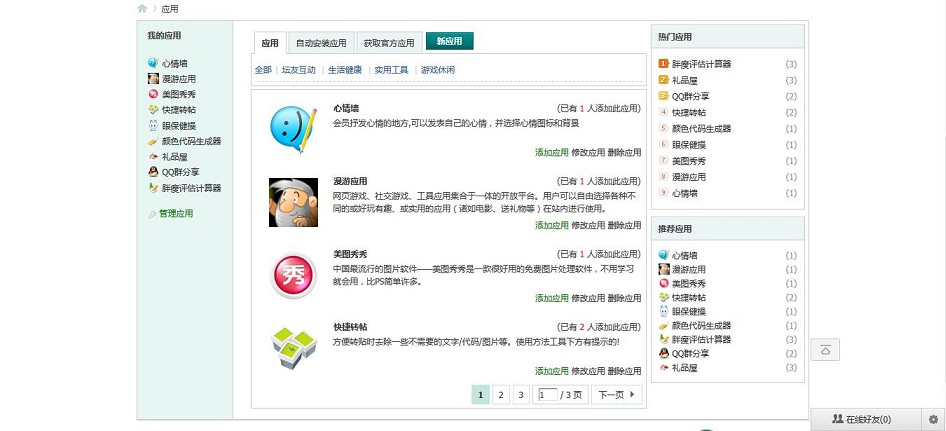Open 颜色代码生成器 ranked 5 in 热门应用
The width and height of the screenshot is (946, 431).
702,129
